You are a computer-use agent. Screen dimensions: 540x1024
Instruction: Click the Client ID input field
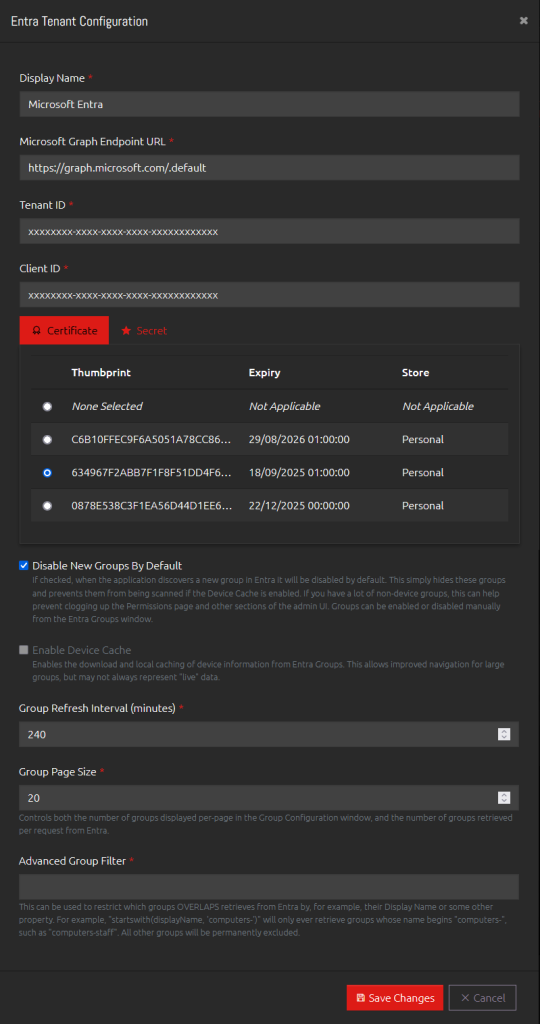270,295
